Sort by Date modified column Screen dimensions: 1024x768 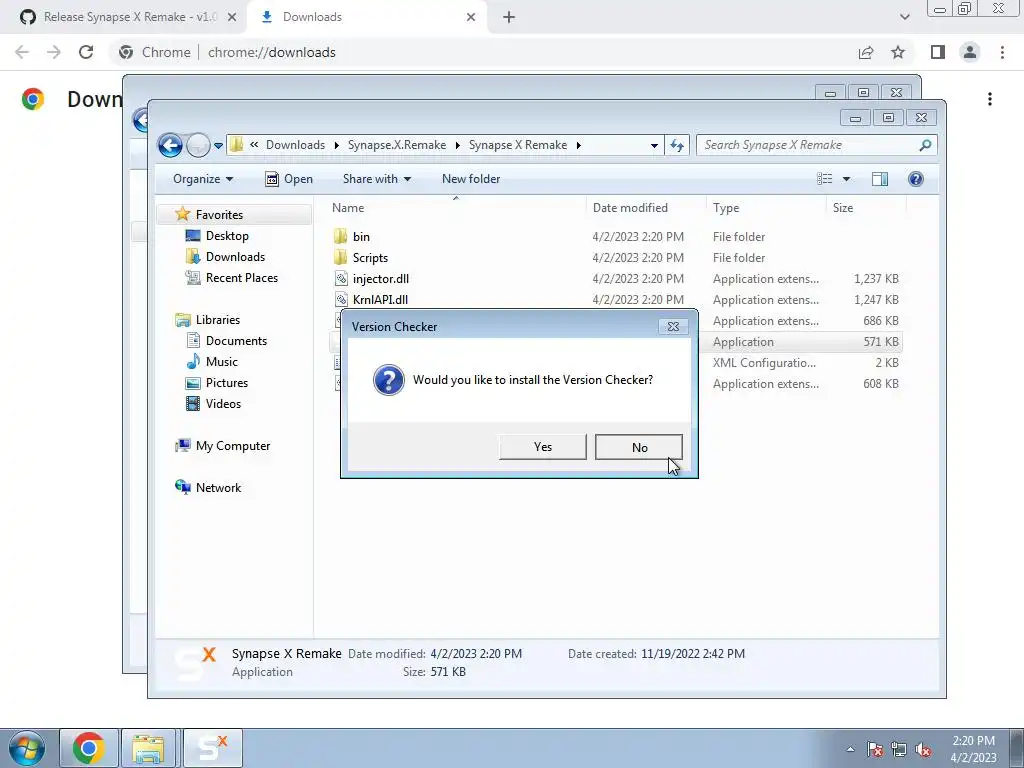[x=646, y=208]
